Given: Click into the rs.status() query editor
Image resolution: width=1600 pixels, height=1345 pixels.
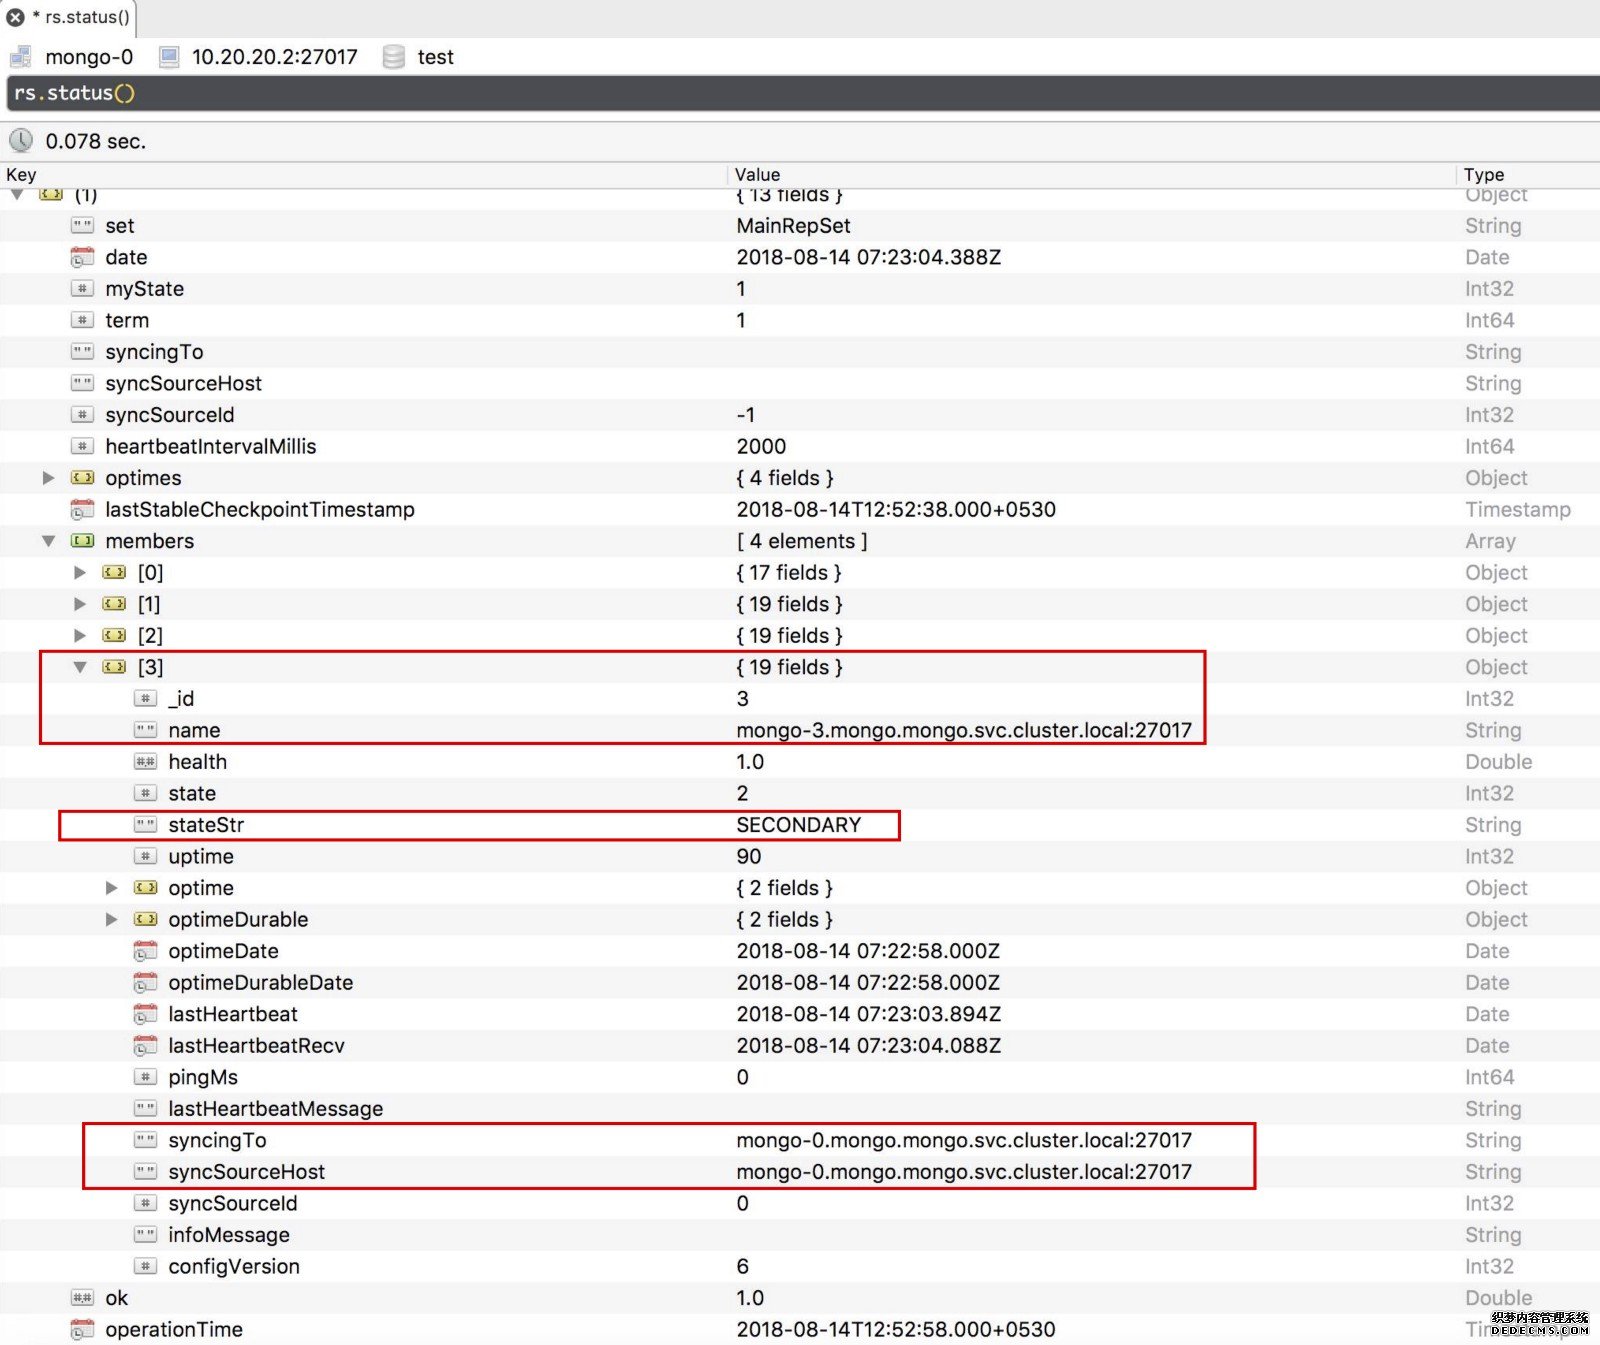Looking at the screenshot, I should pyautogui.click(x=800, y=93).
